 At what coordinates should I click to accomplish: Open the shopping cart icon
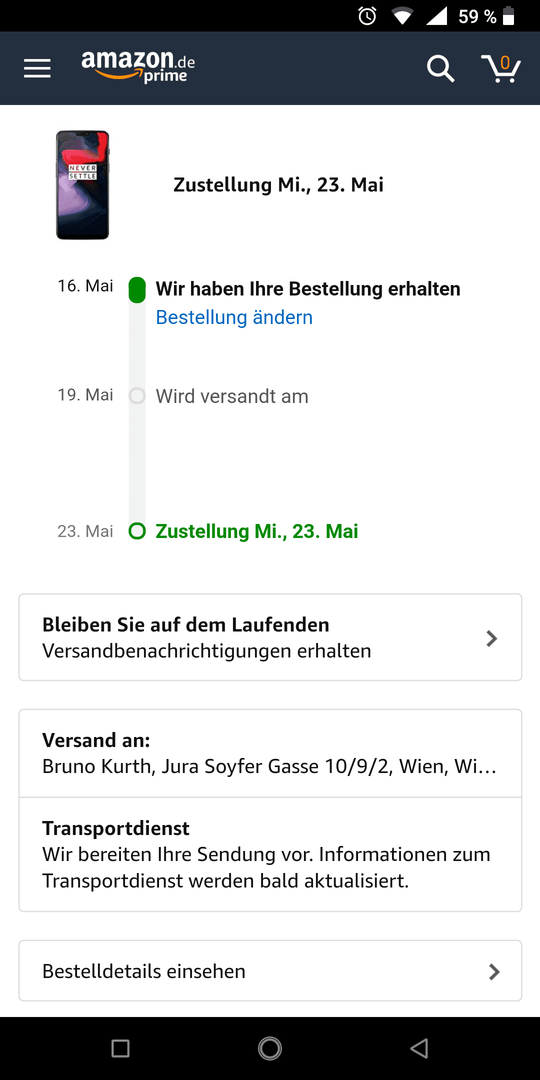coord(500,68)
